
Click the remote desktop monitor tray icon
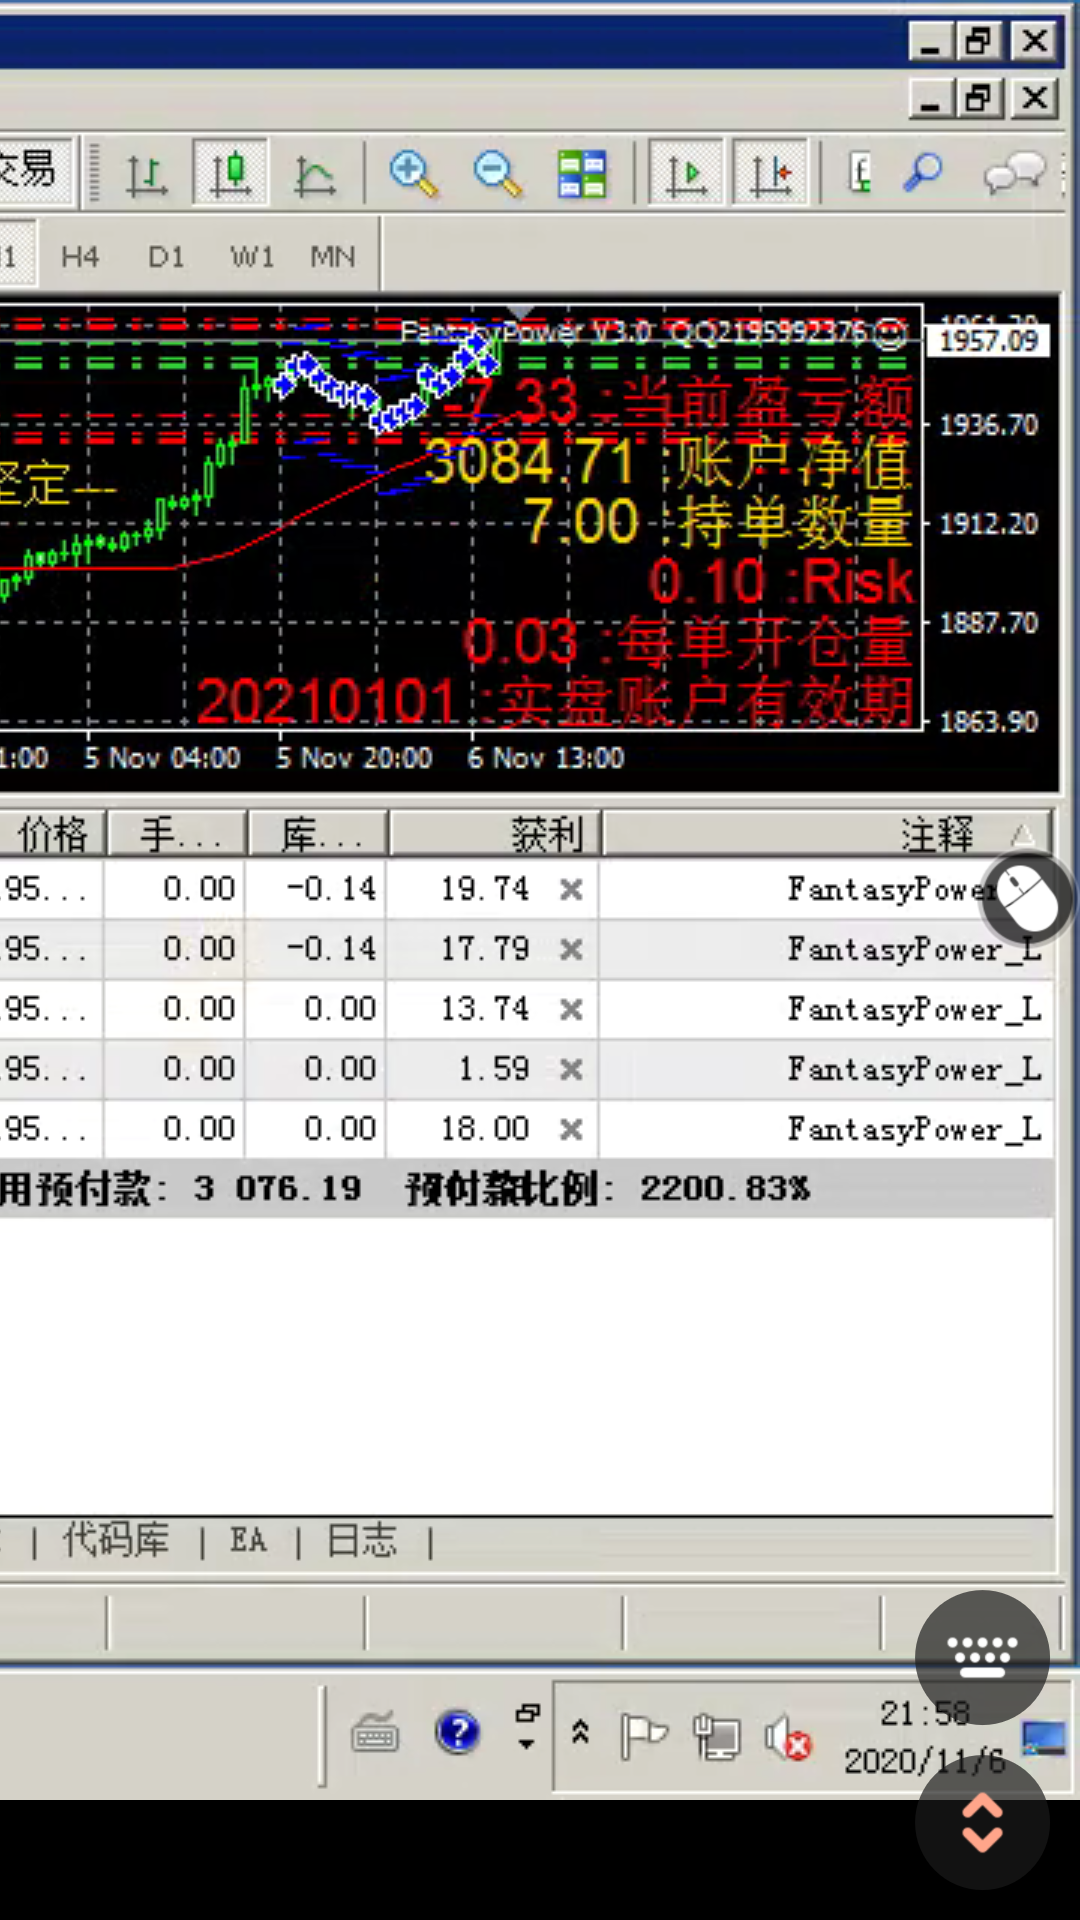point(1044,1738)
